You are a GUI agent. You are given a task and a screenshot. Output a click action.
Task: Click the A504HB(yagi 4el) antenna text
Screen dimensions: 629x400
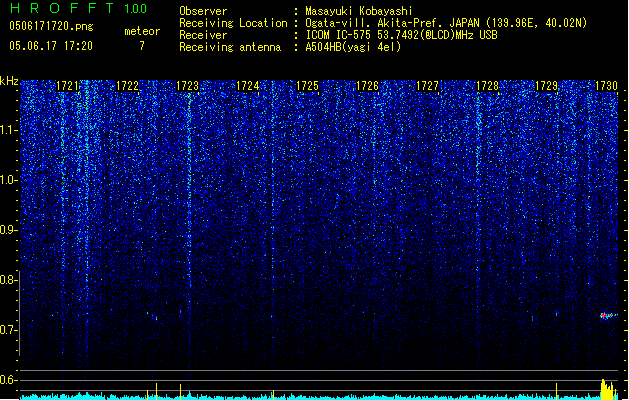point(353,47)
